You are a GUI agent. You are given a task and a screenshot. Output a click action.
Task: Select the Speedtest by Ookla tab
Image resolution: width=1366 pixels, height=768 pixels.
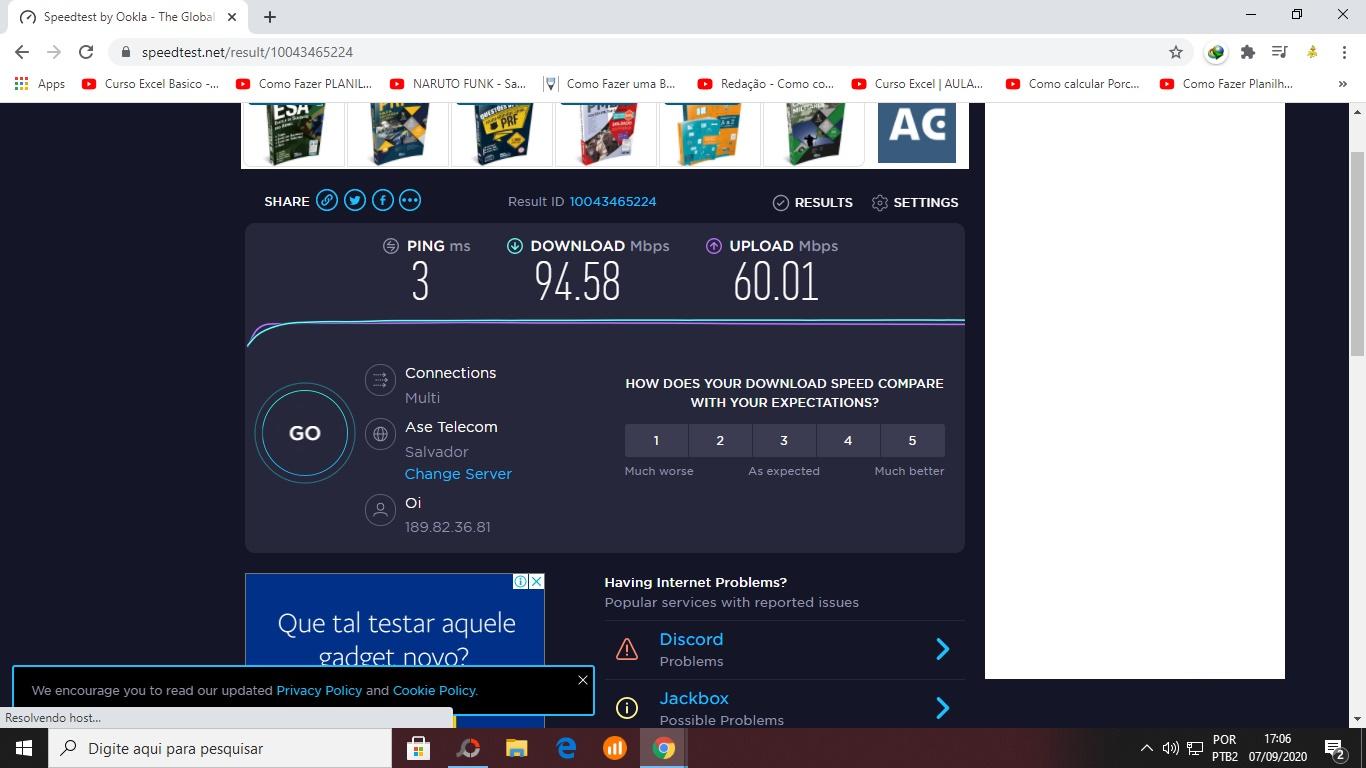[128, 17]
